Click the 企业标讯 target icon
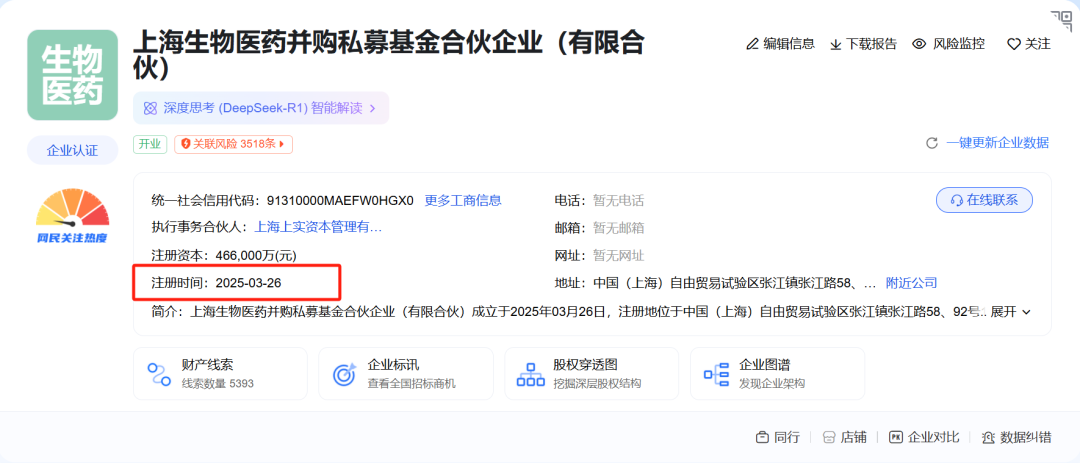Image resolution: width=1080 pixels, height=463 pixels. [x=344, y=374]
